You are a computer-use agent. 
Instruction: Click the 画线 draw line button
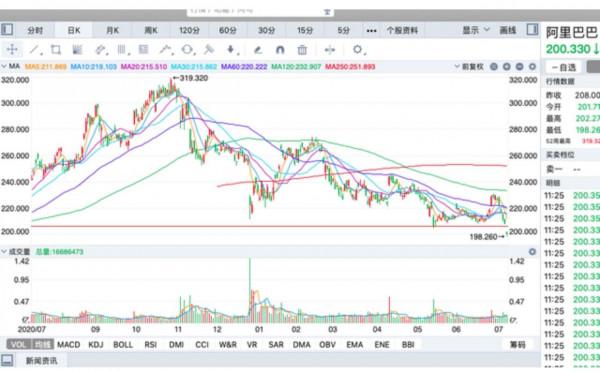coord(508,30)
